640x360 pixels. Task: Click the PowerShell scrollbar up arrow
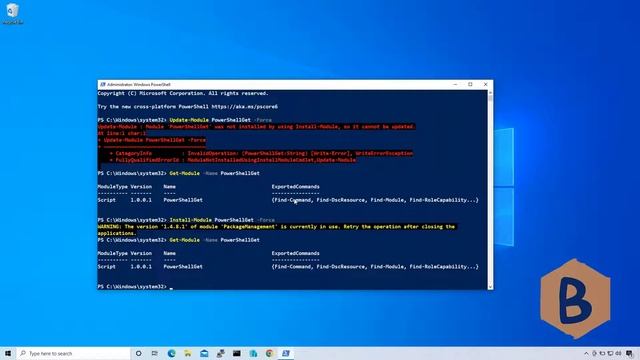coord(490,93)
